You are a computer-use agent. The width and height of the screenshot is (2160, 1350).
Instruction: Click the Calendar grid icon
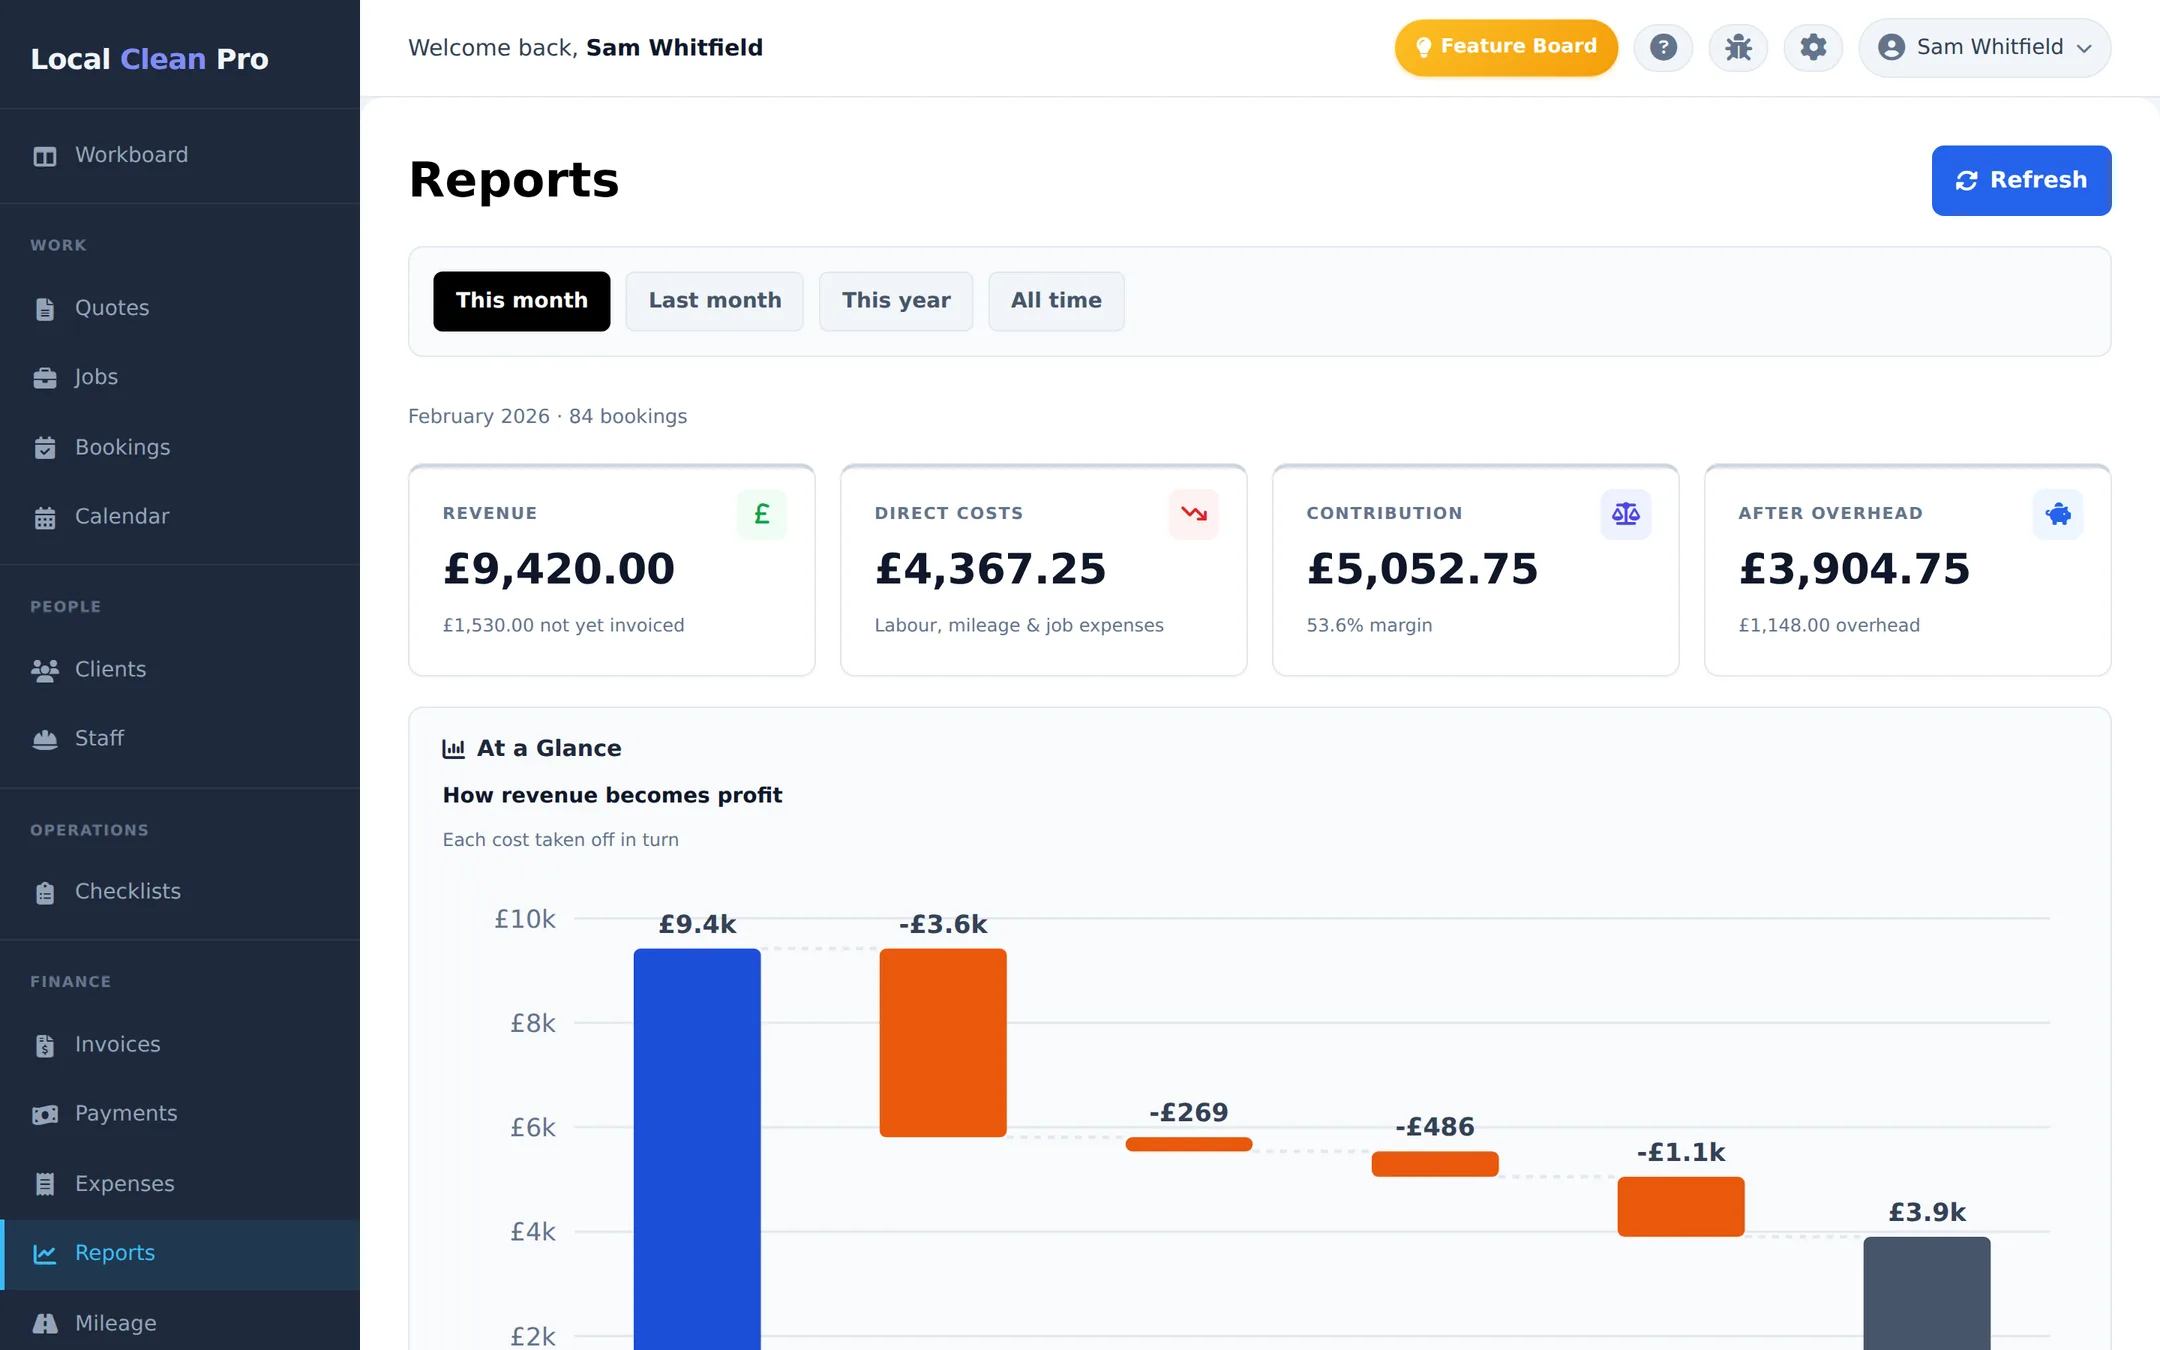tap(45, 517)
